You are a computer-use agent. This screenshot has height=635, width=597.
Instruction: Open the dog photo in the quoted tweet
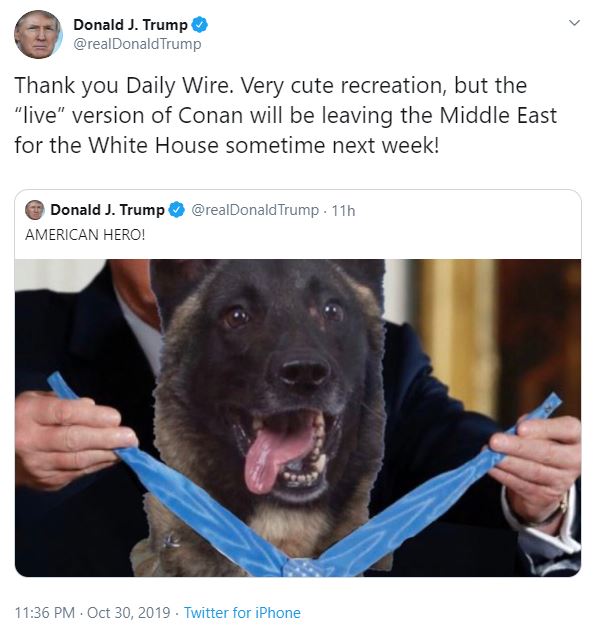point(298,418)
